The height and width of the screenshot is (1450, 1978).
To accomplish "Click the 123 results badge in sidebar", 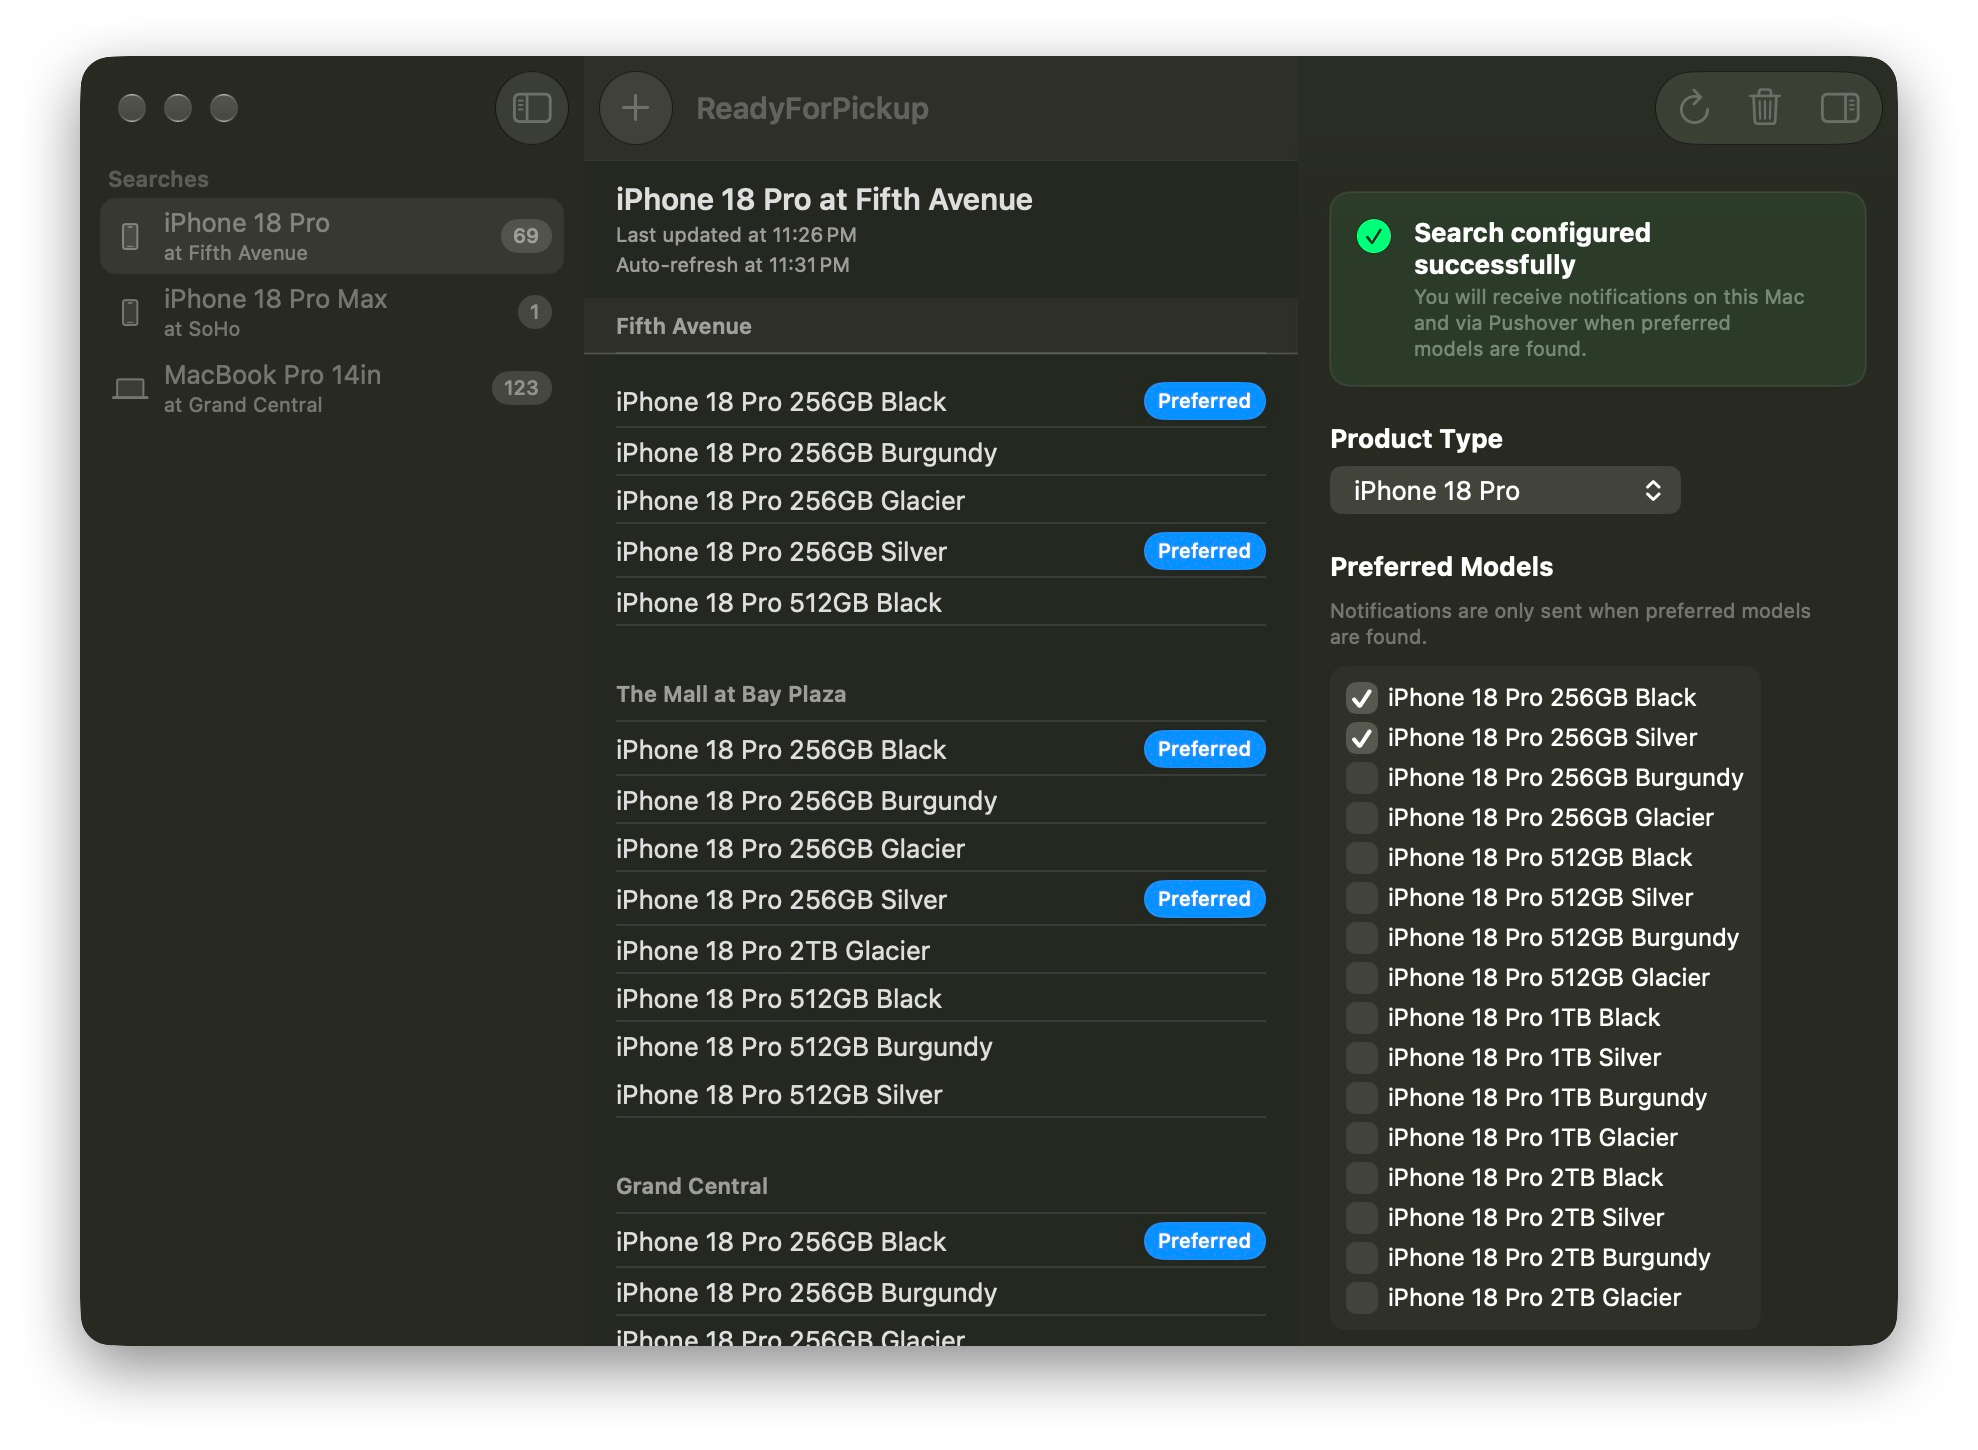I will pos(521,388).
